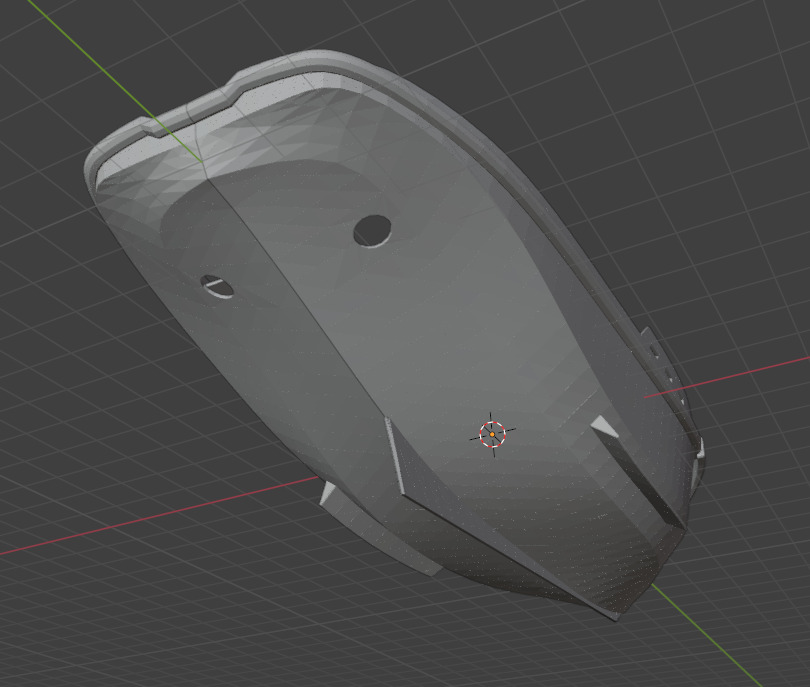Click the small oval slotted hole on the shell
This screenshot has width=810, height=687.
point(217,286)
